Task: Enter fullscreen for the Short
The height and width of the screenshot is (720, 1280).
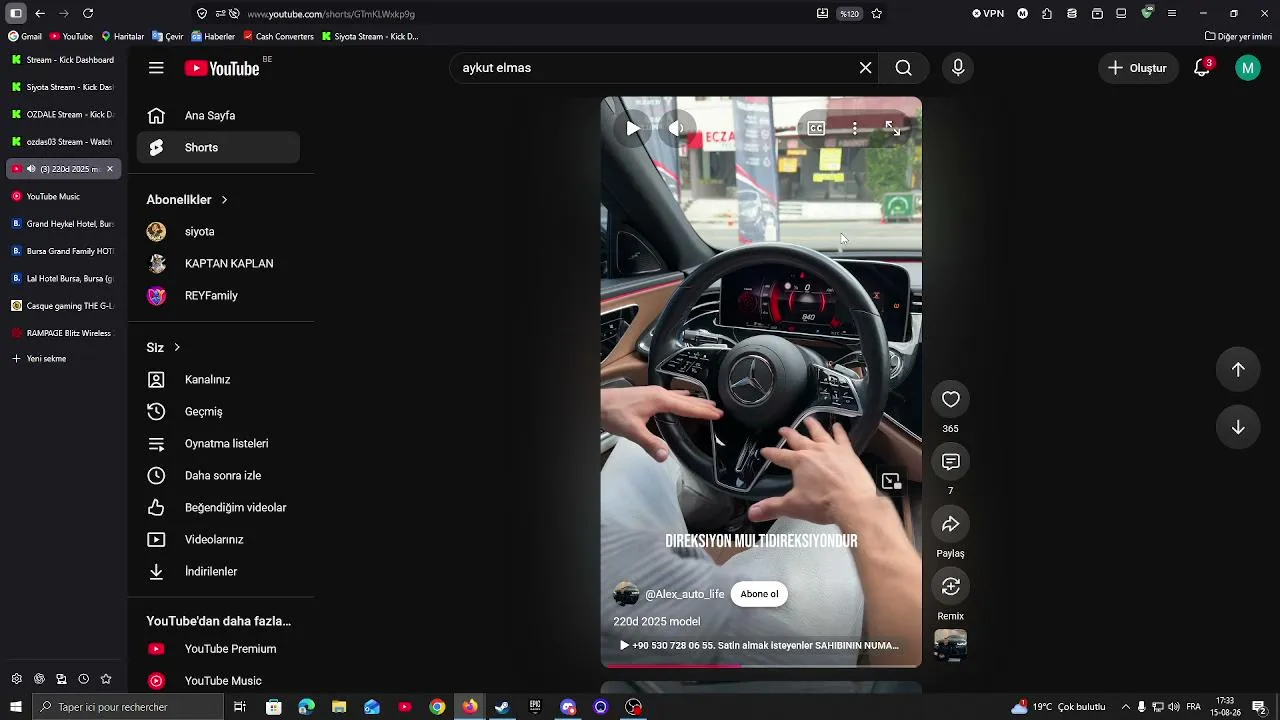Action: (x=892, y=128)
